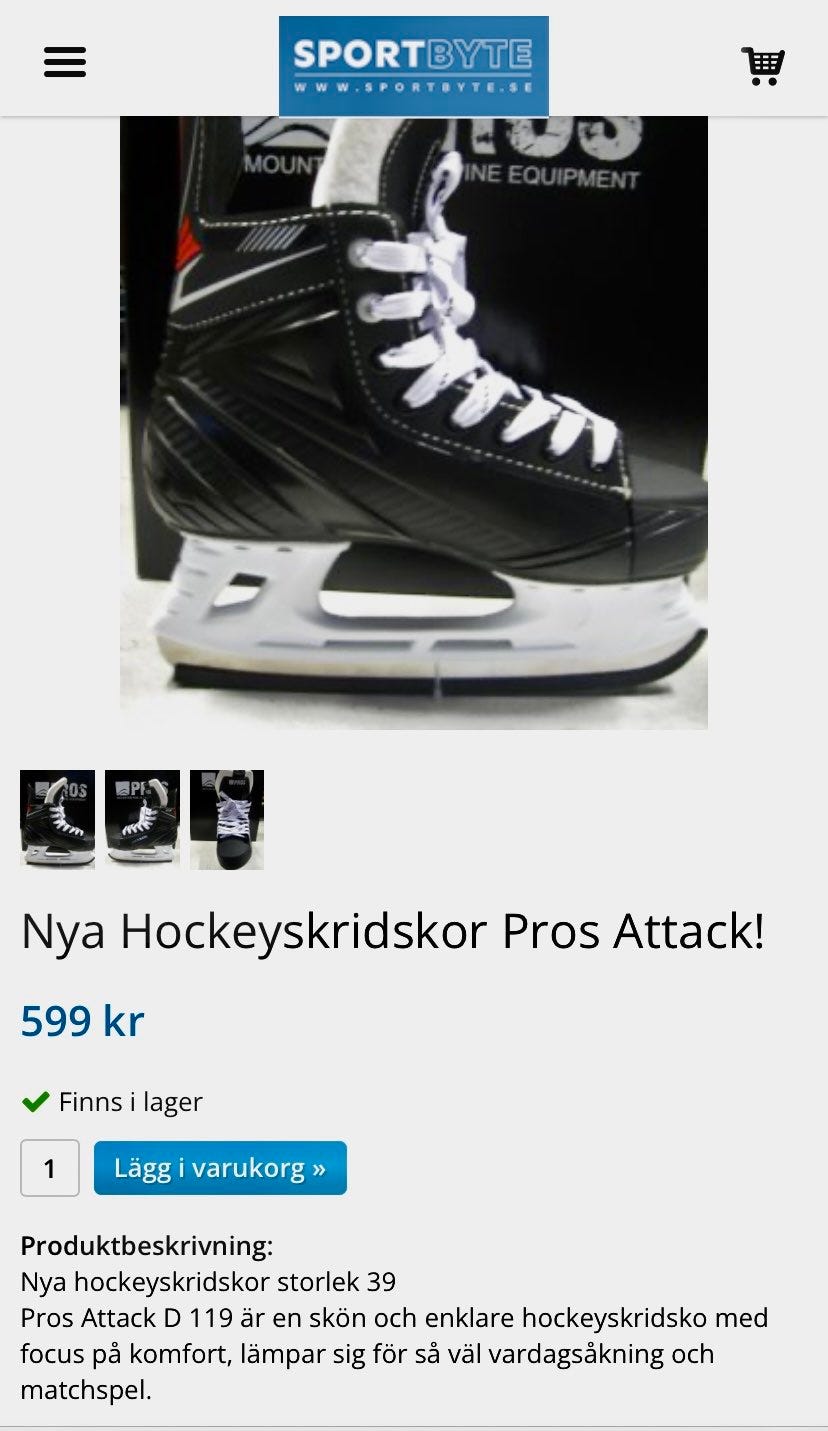Open the hamburger navigation menu
The image size is (828, 1431).
tap(65, 62)
